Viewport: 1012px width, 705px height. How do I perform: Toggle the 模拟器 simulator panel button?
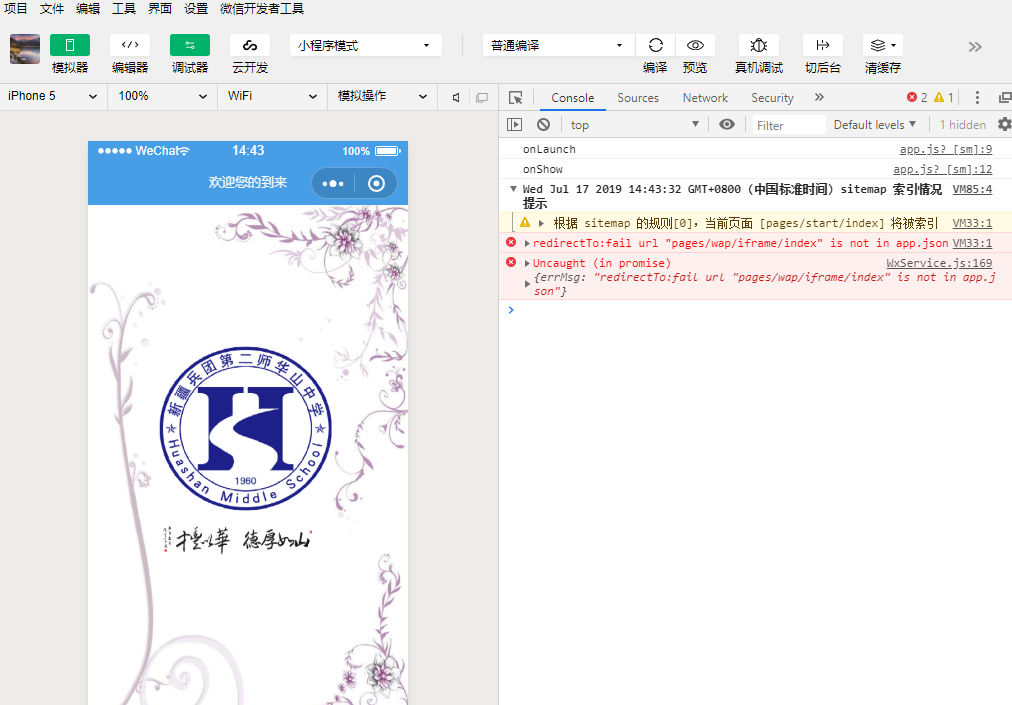click(70, 45)
